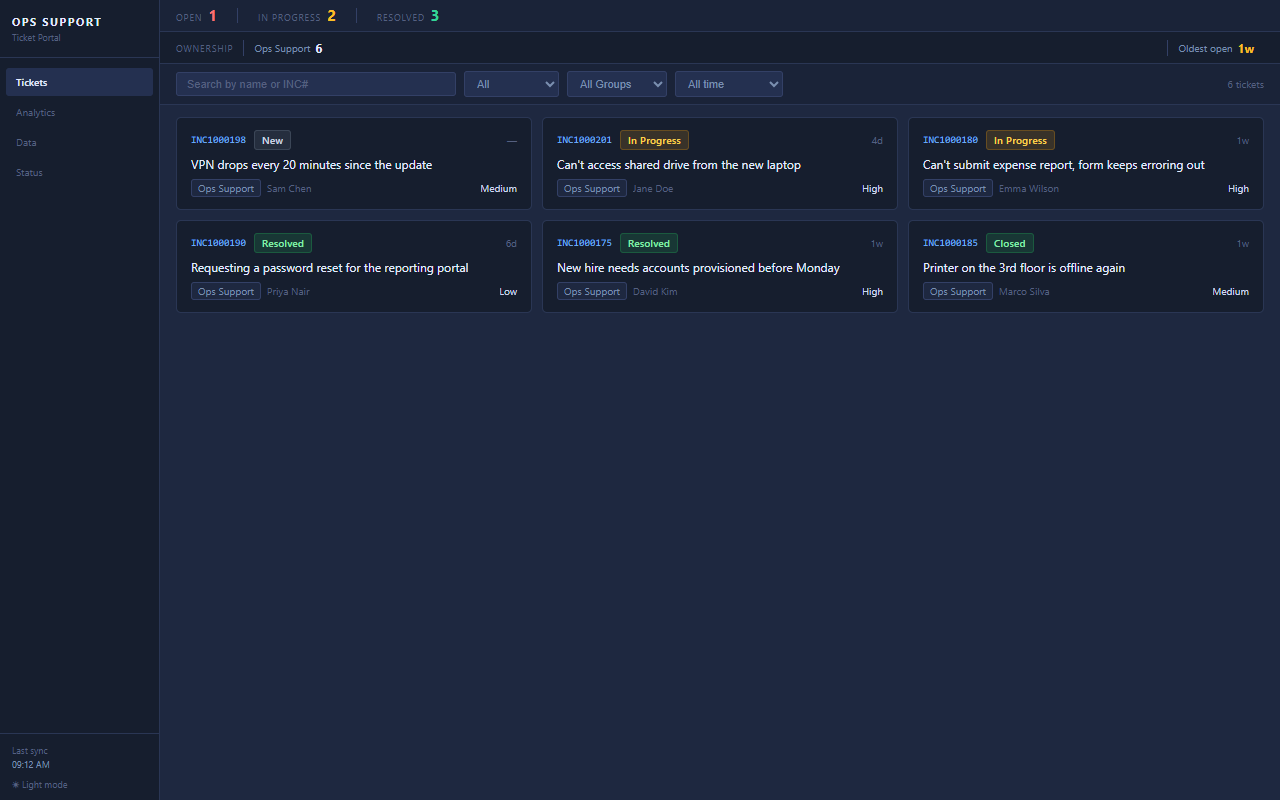Click the OPS SUPPORT portal logo title
This screenshot has height=800, width=1280.
57,22
